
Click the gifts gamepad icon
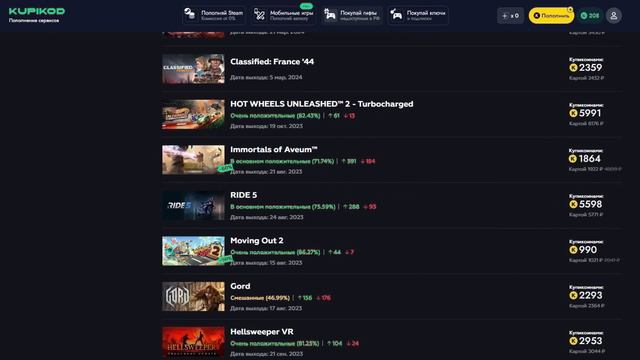pos(330,15)
